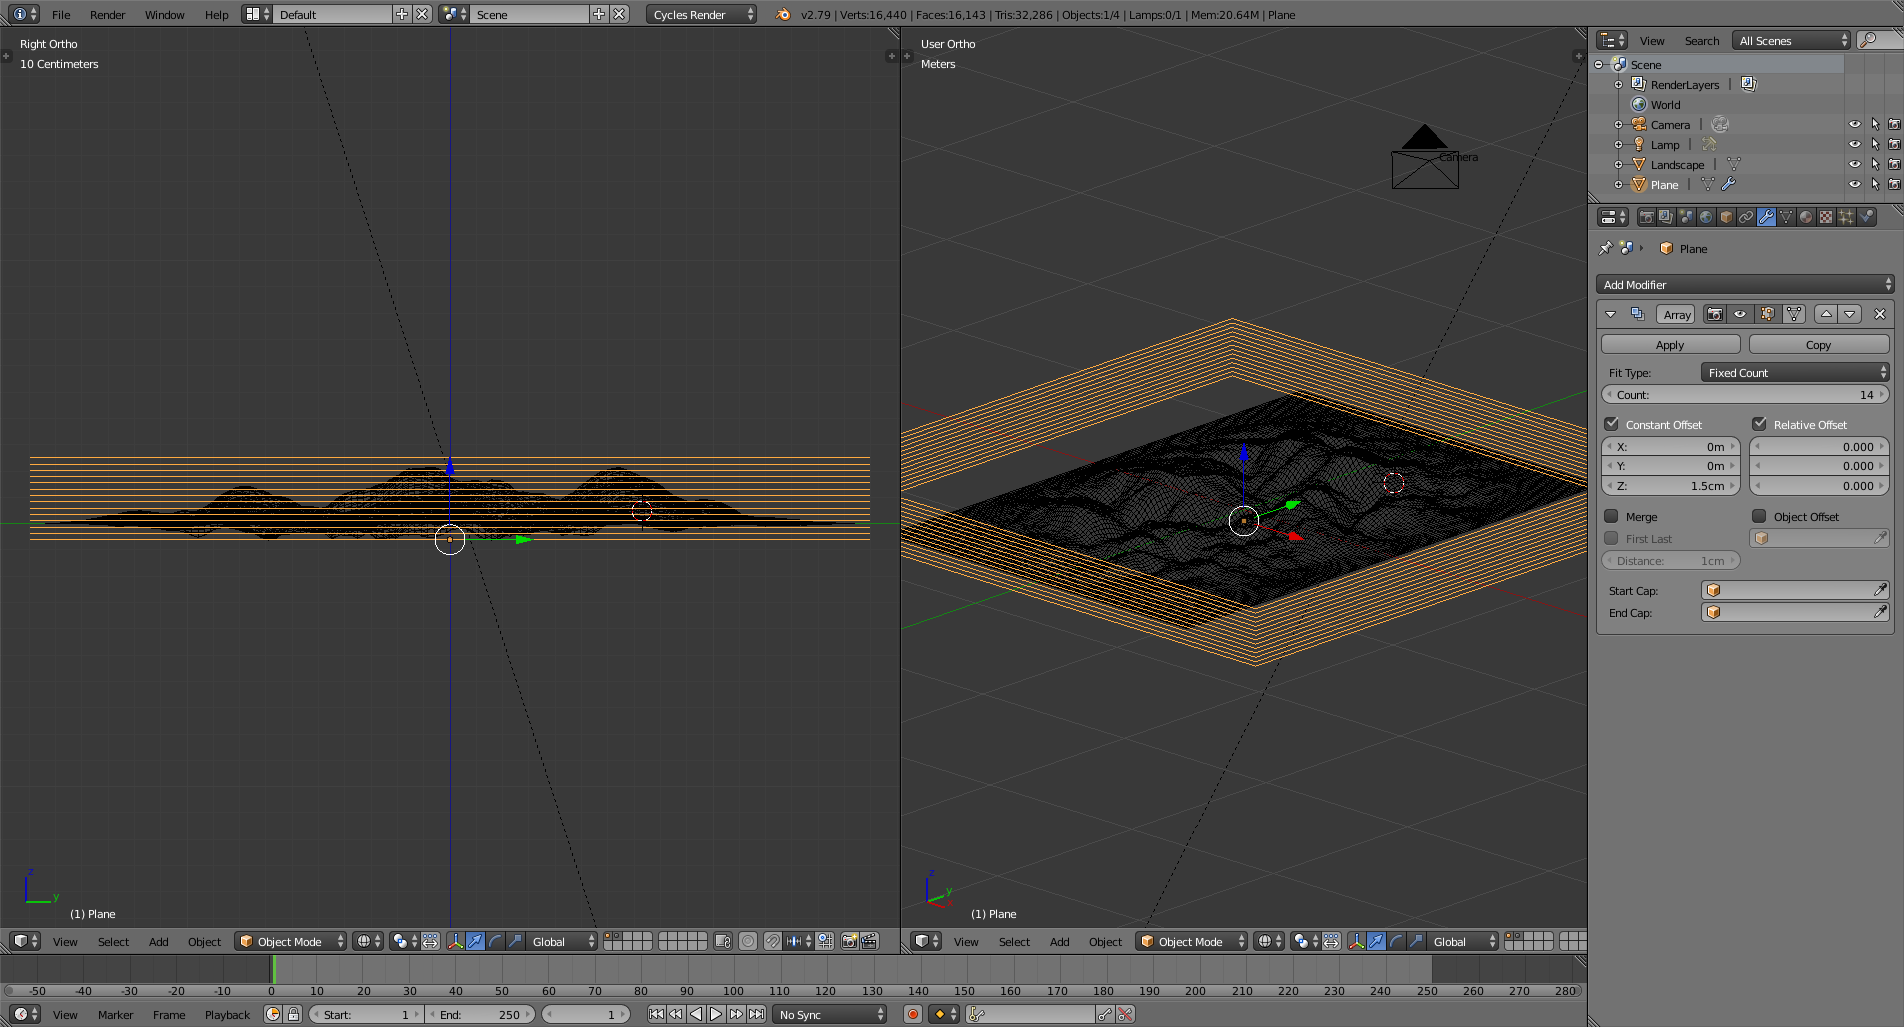Click the Count value field showing 14
Image resolution: width=1904 pixels, height=1027 pixels.
[1745, 394]
